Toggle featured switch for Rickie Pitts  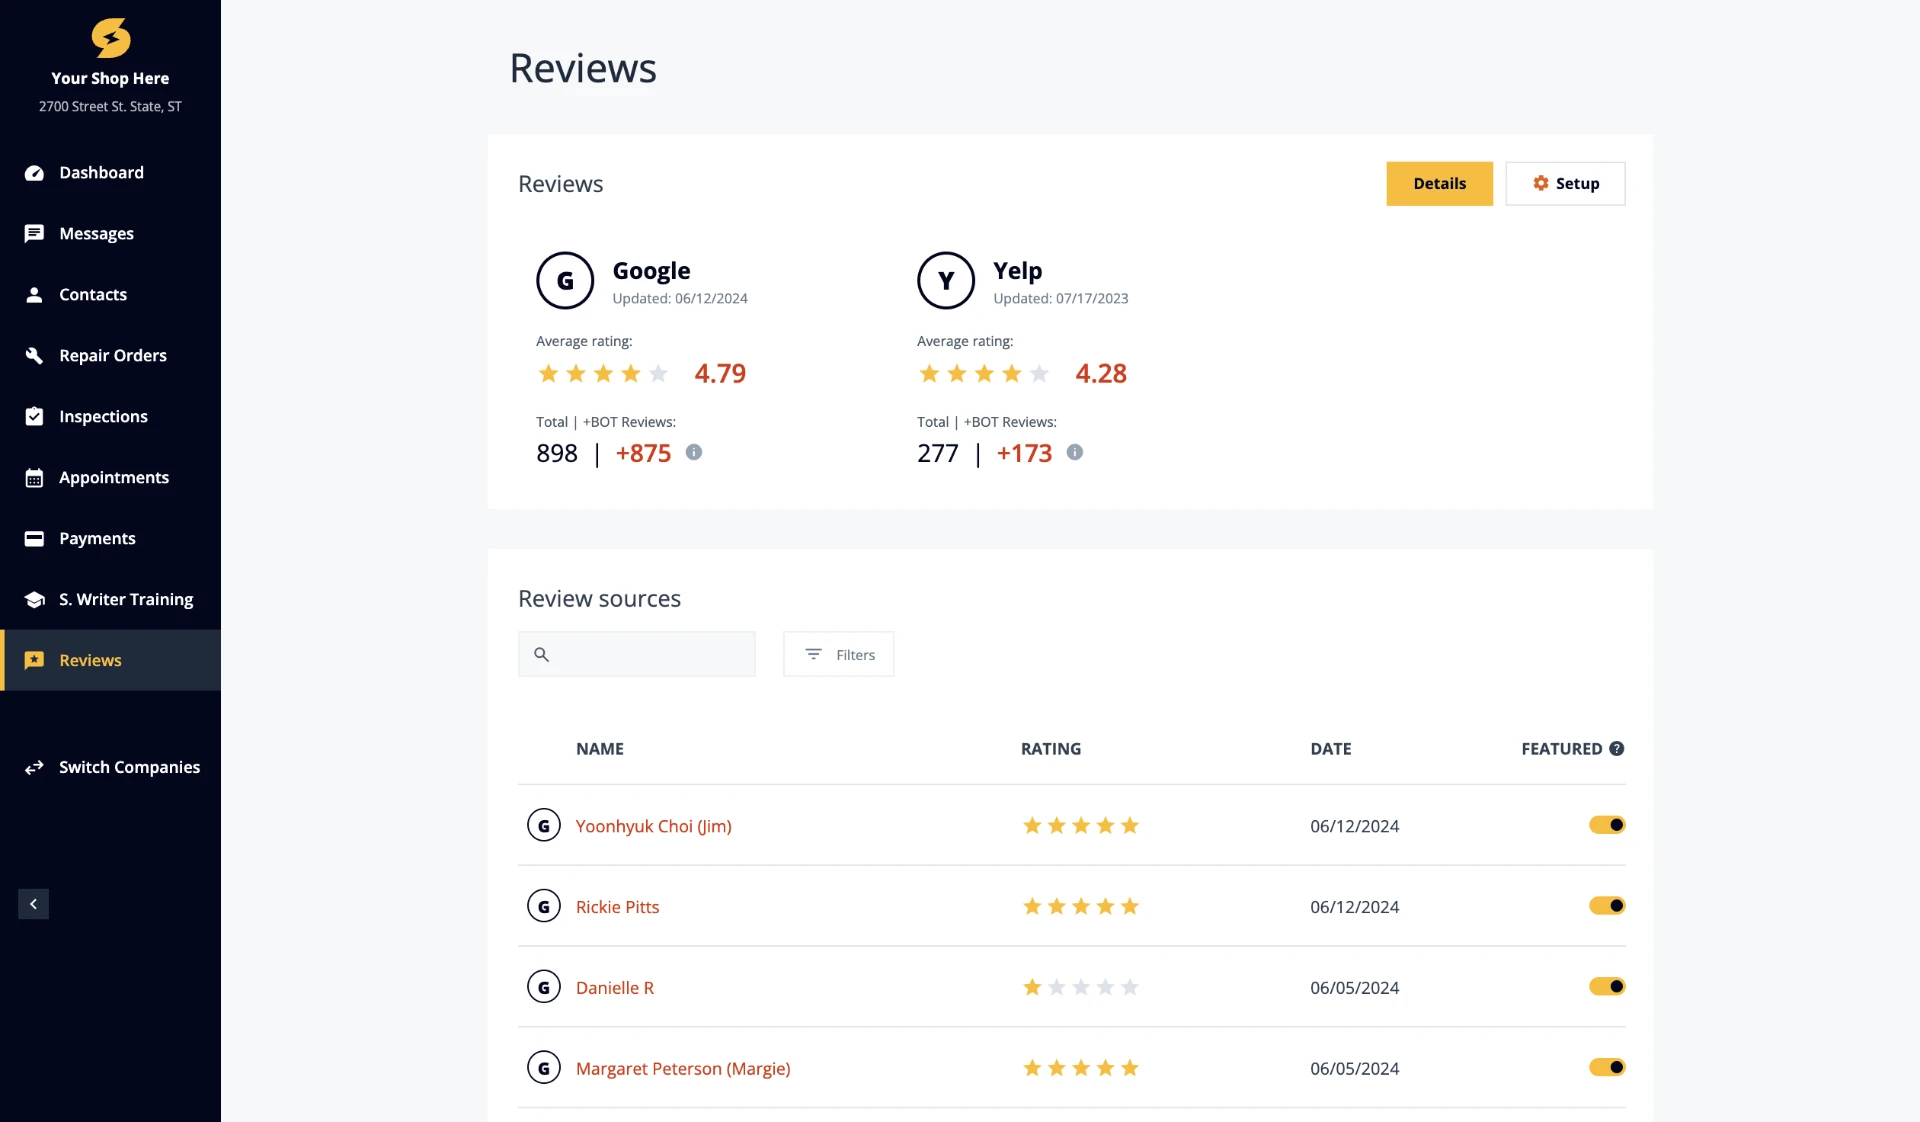pyautogui.click(x=1607, y=907)
